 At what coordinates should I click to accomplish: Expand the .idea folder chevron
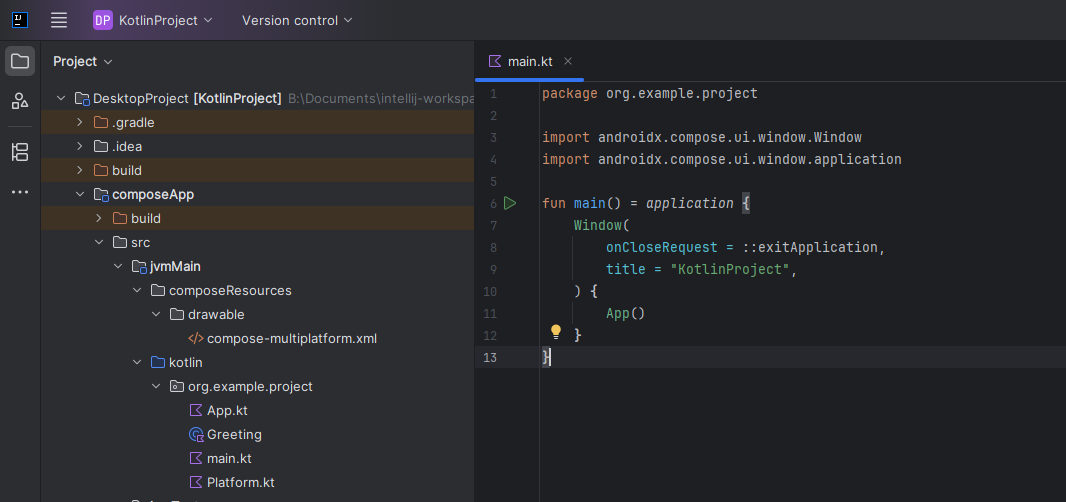[x=80, y=146]
